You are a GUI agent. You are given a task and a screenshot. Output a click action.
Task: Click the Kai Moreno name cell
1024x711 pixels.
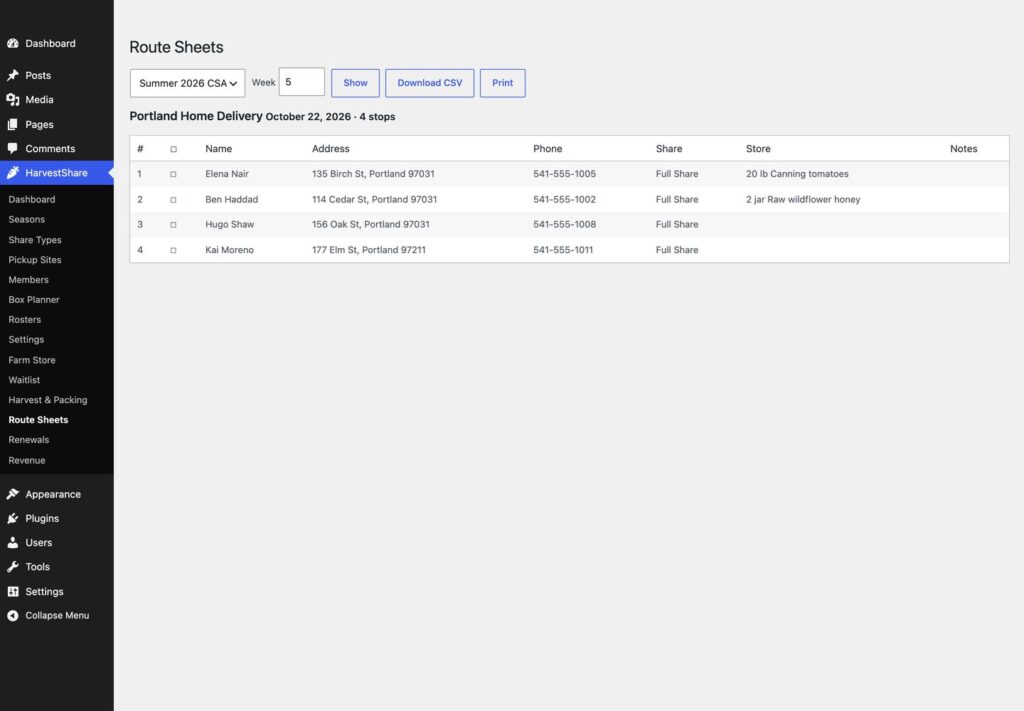pos(229,249)
